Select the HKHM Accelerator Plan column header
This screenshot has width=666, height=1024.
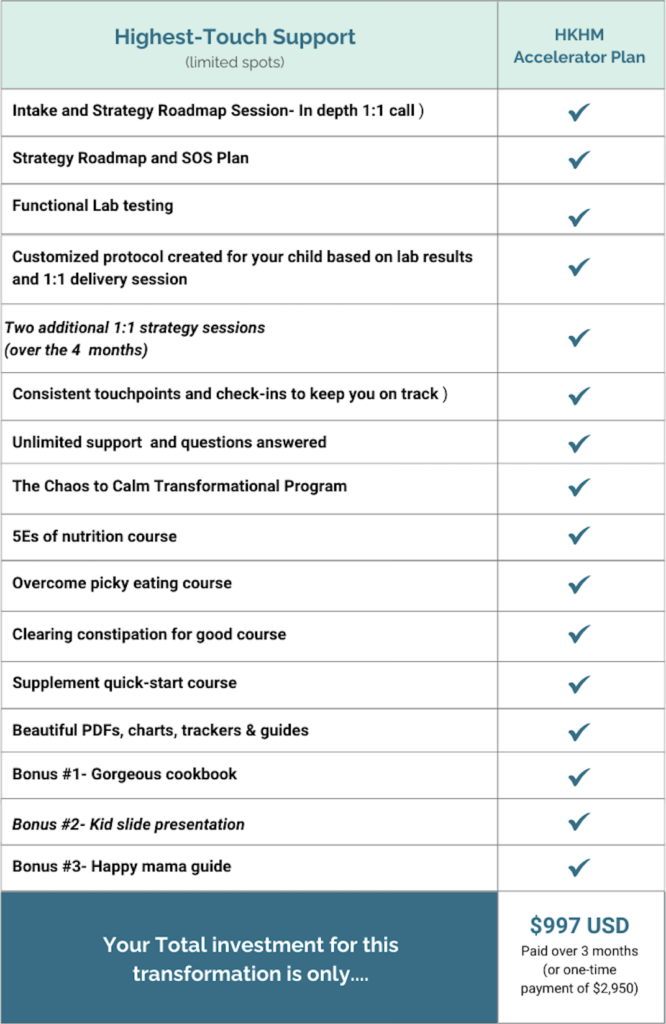click(580, 45)
